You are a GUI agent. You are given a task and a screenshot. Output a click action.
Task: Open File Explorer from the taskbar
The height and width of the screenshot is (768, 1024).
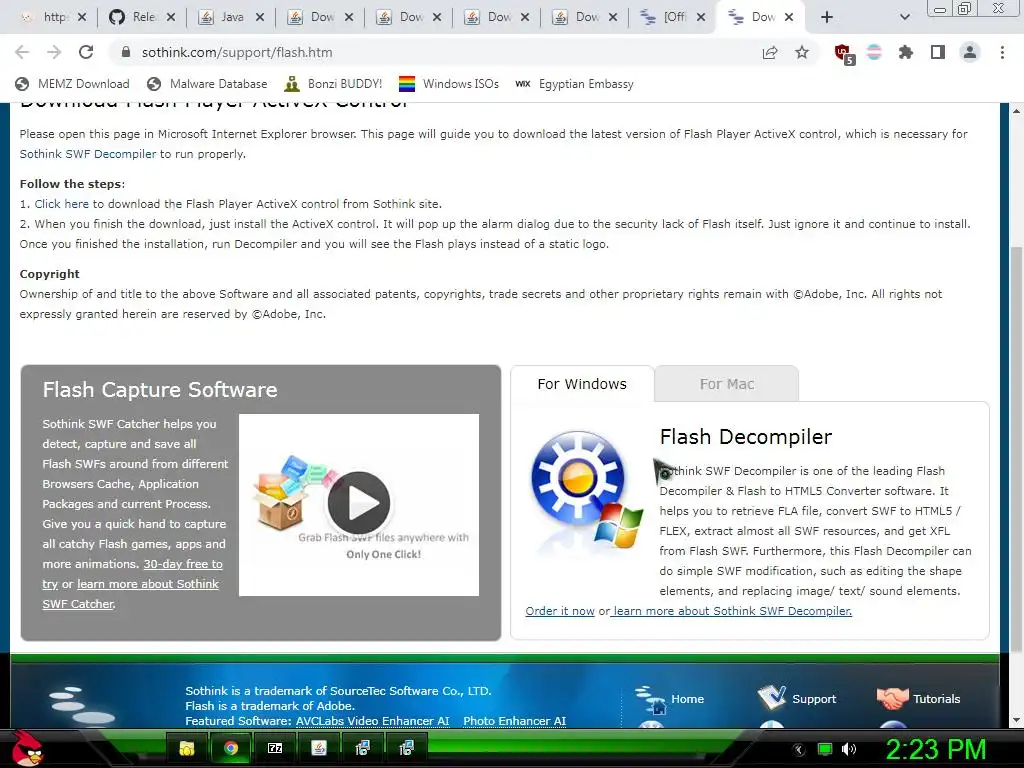pos(187,748)
